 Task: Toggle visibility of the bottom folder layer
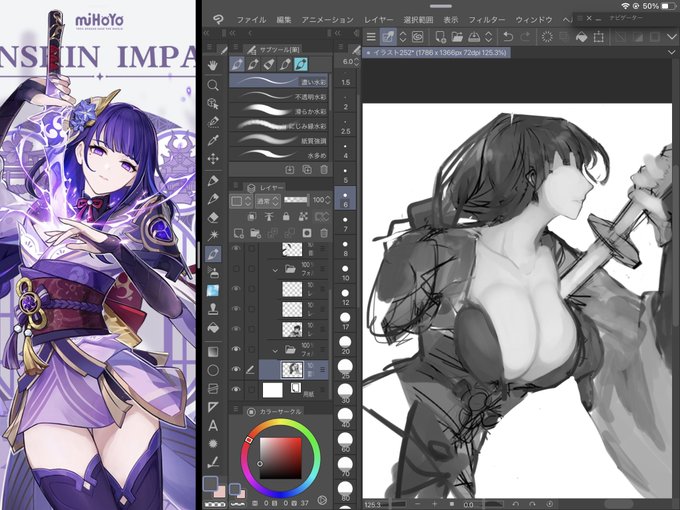236,349
